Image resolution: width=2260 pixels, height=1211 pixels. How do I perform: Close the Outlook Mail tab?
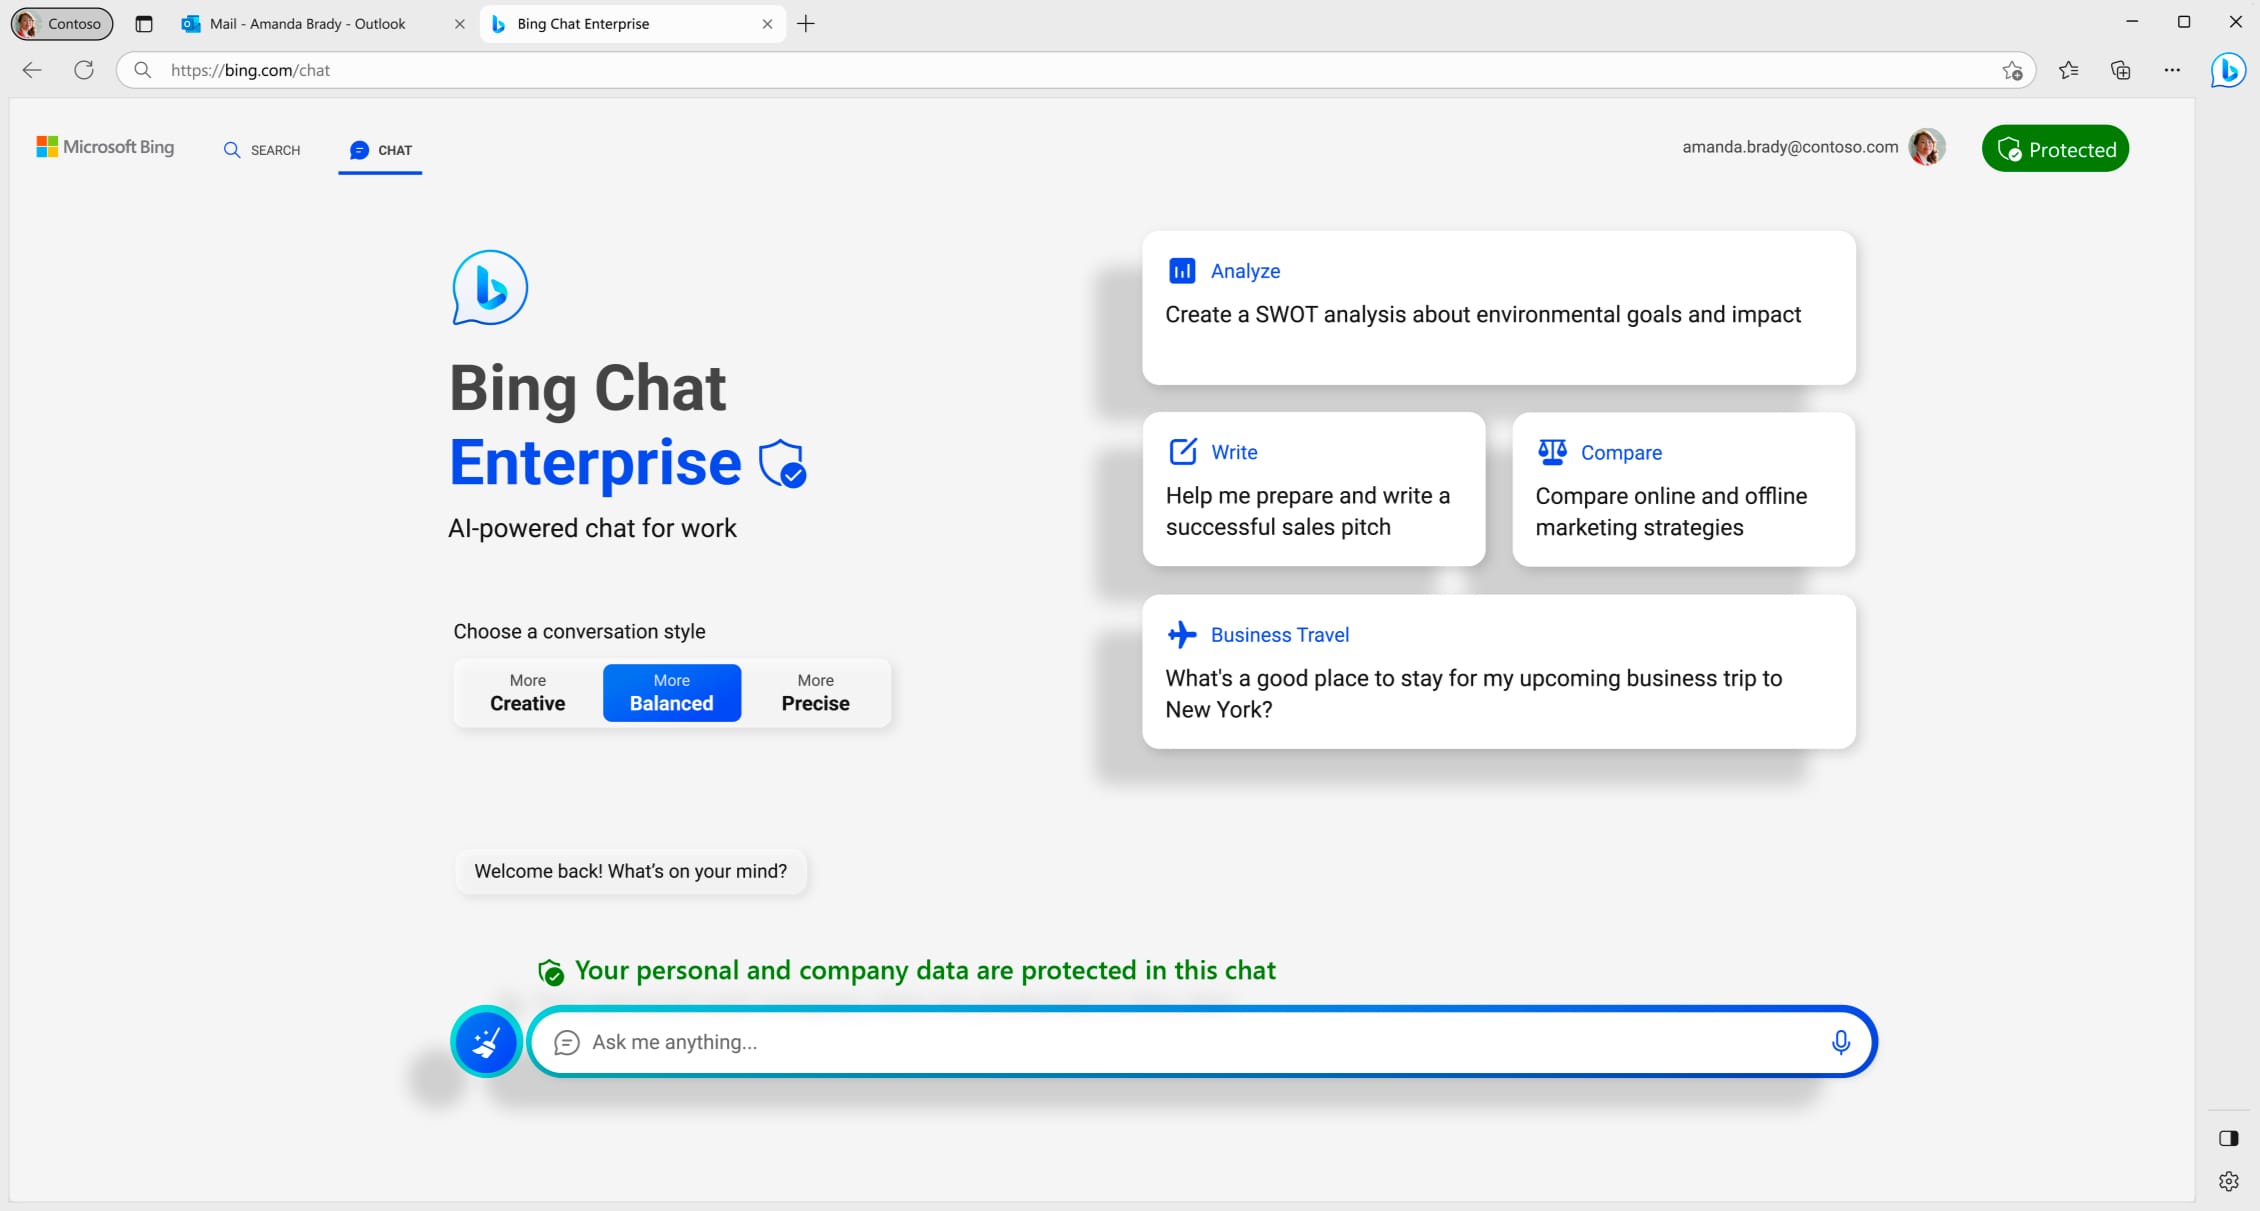(x=460, y=24)
